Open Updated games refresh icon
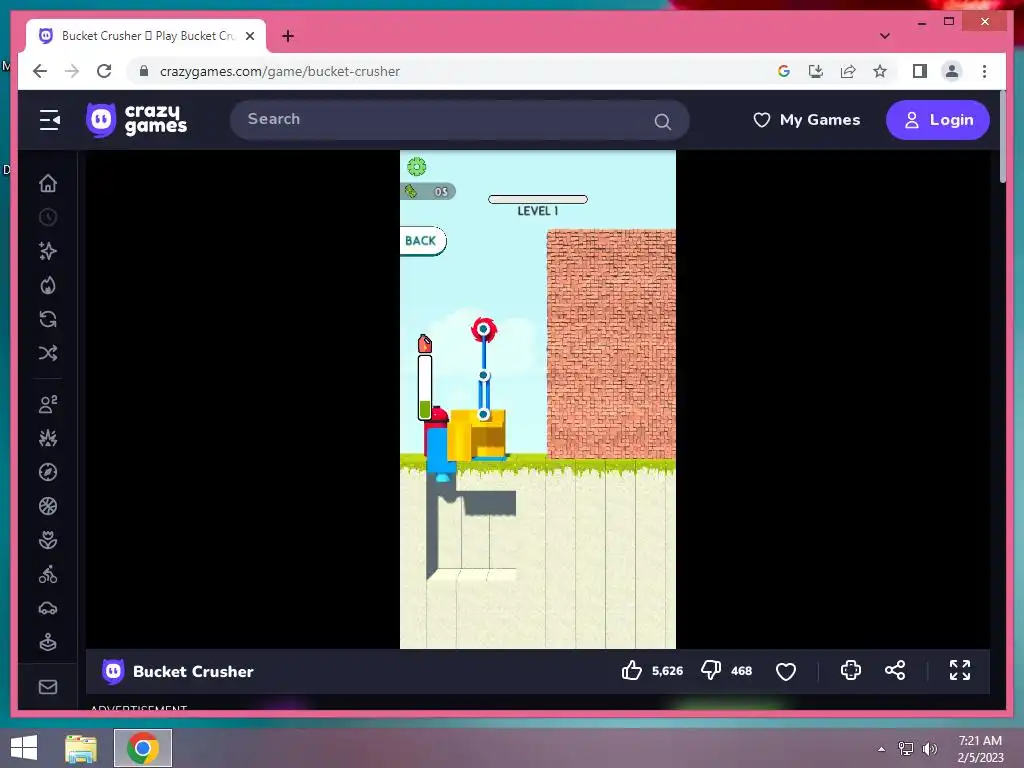1024x768 pixels. (x=48, y=319)
